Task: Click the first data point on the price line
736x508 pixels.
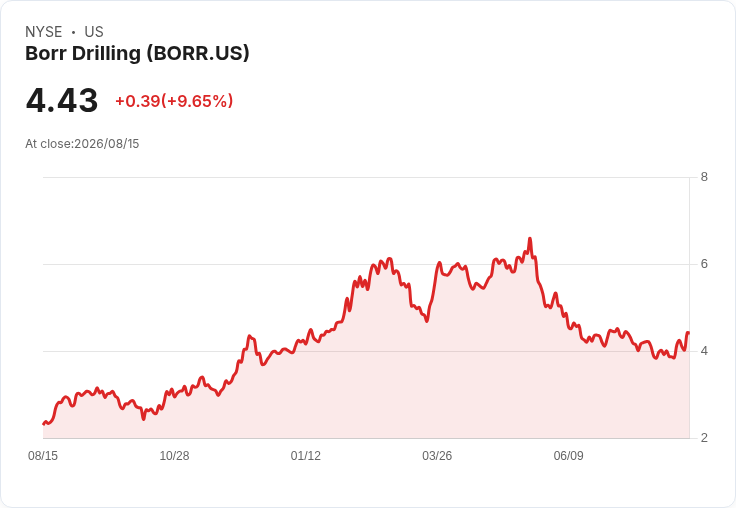Action: pos(44,424)
